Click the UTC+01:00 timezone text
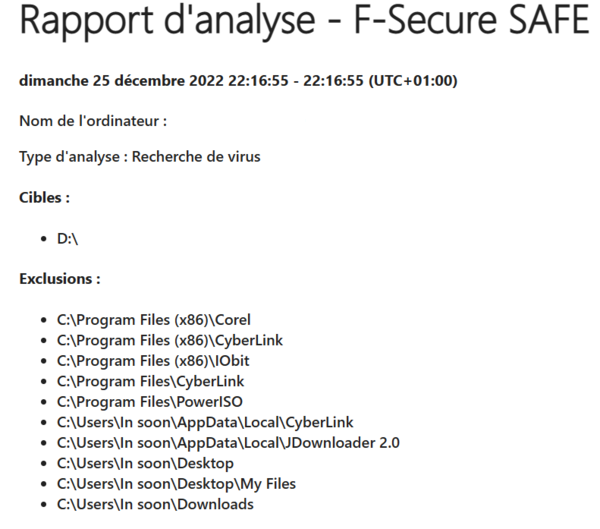The height and width of the screenshot is (529, 600). point(413,81)
